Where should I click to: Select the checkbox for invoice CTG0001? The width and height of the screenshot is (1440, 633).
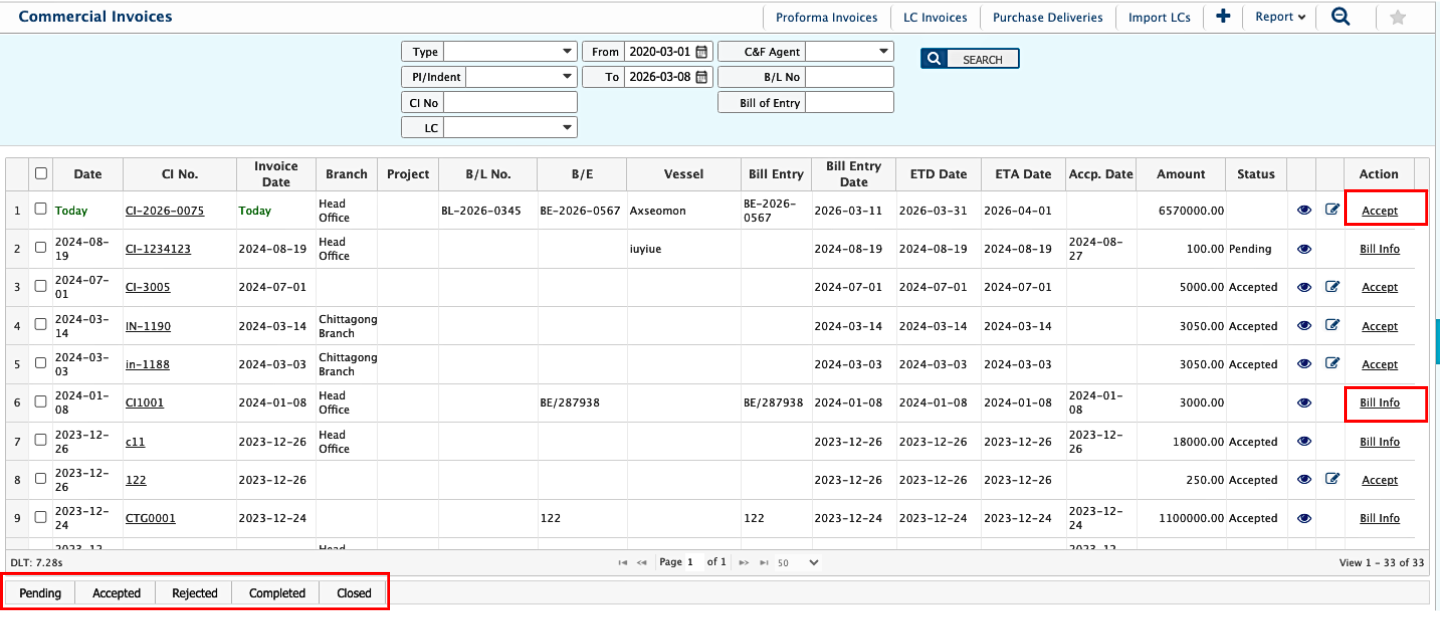(x=41, y=518)
